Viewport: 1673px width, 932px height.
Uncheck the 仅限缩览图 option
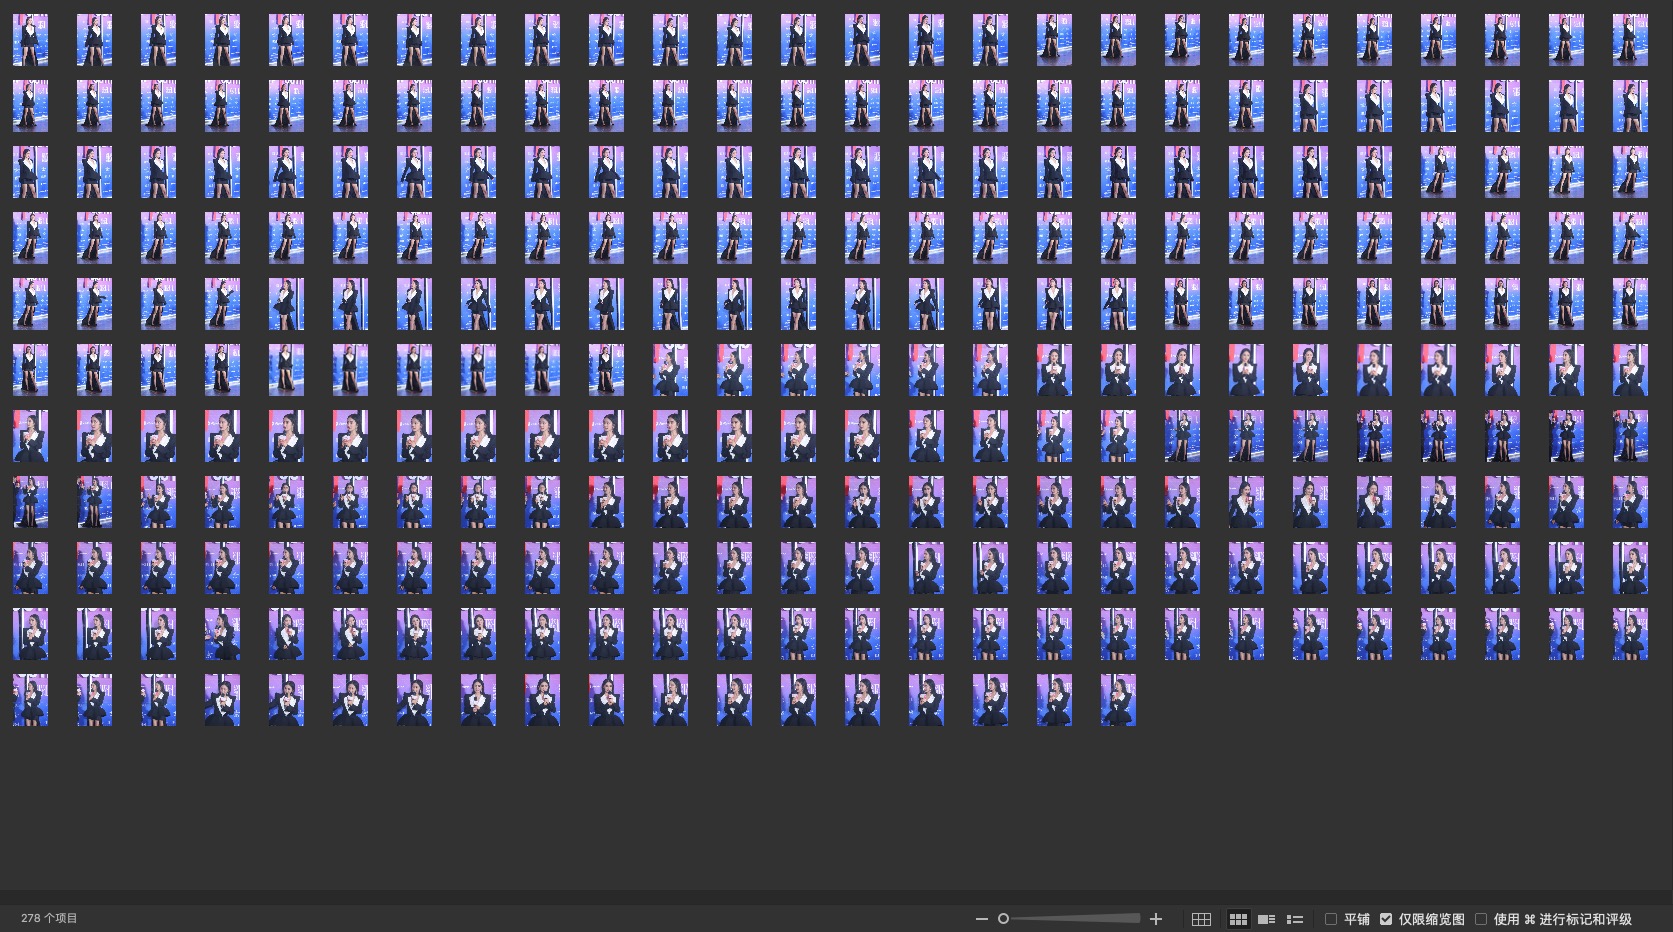tap(1386, 919)
